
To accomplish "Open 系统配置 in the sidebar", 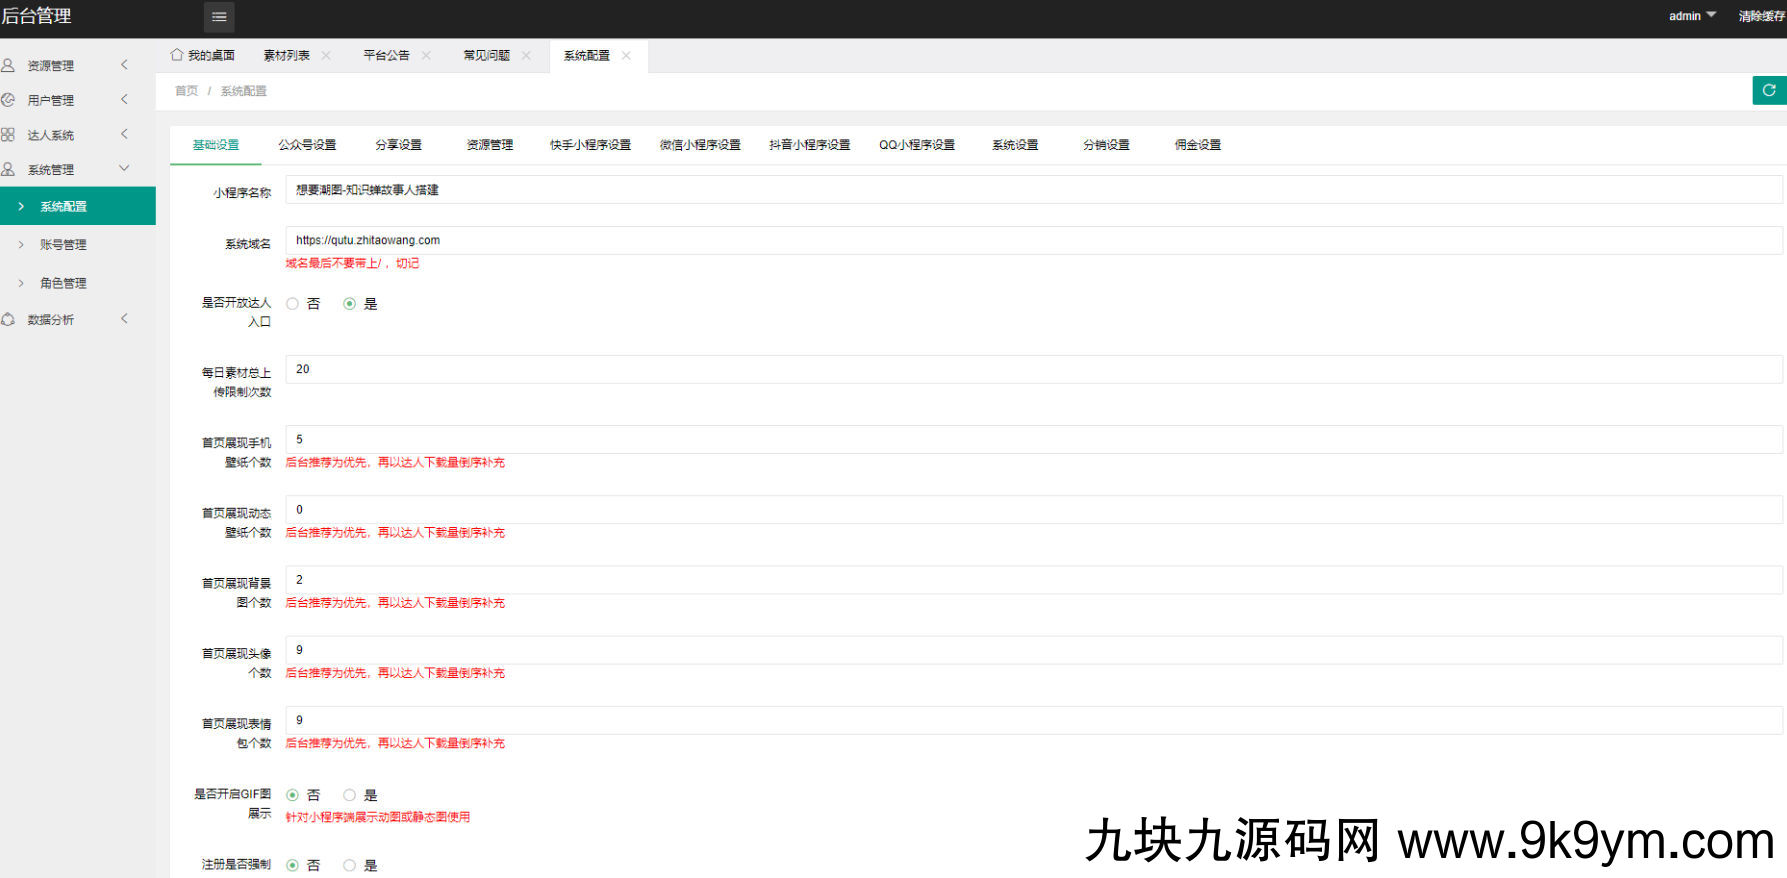I will tap(78, 206).
